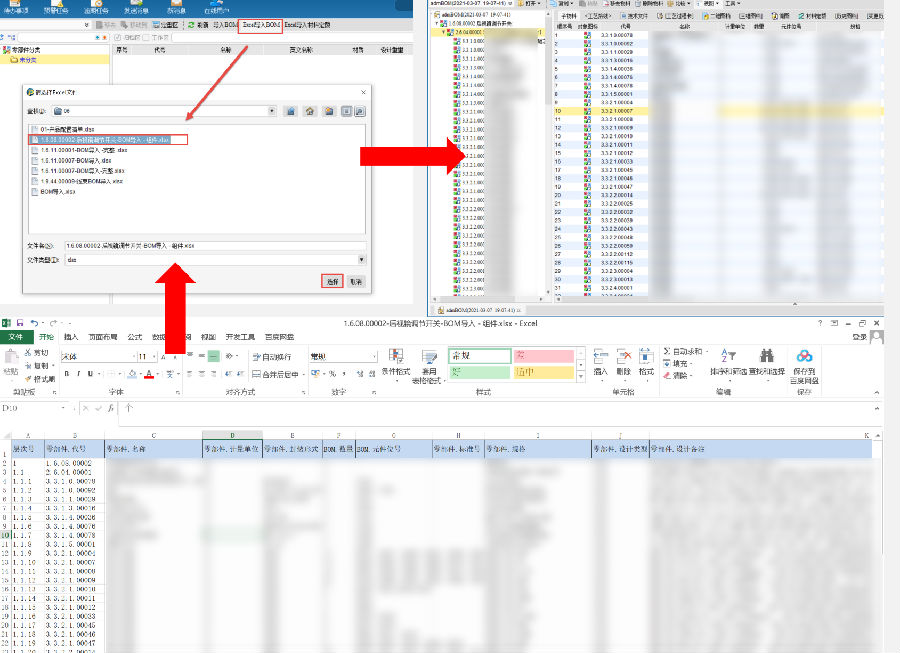Toggle the 工作区 checkbox
The height and width of the screenshot is (653, 900).
[147, 37]
